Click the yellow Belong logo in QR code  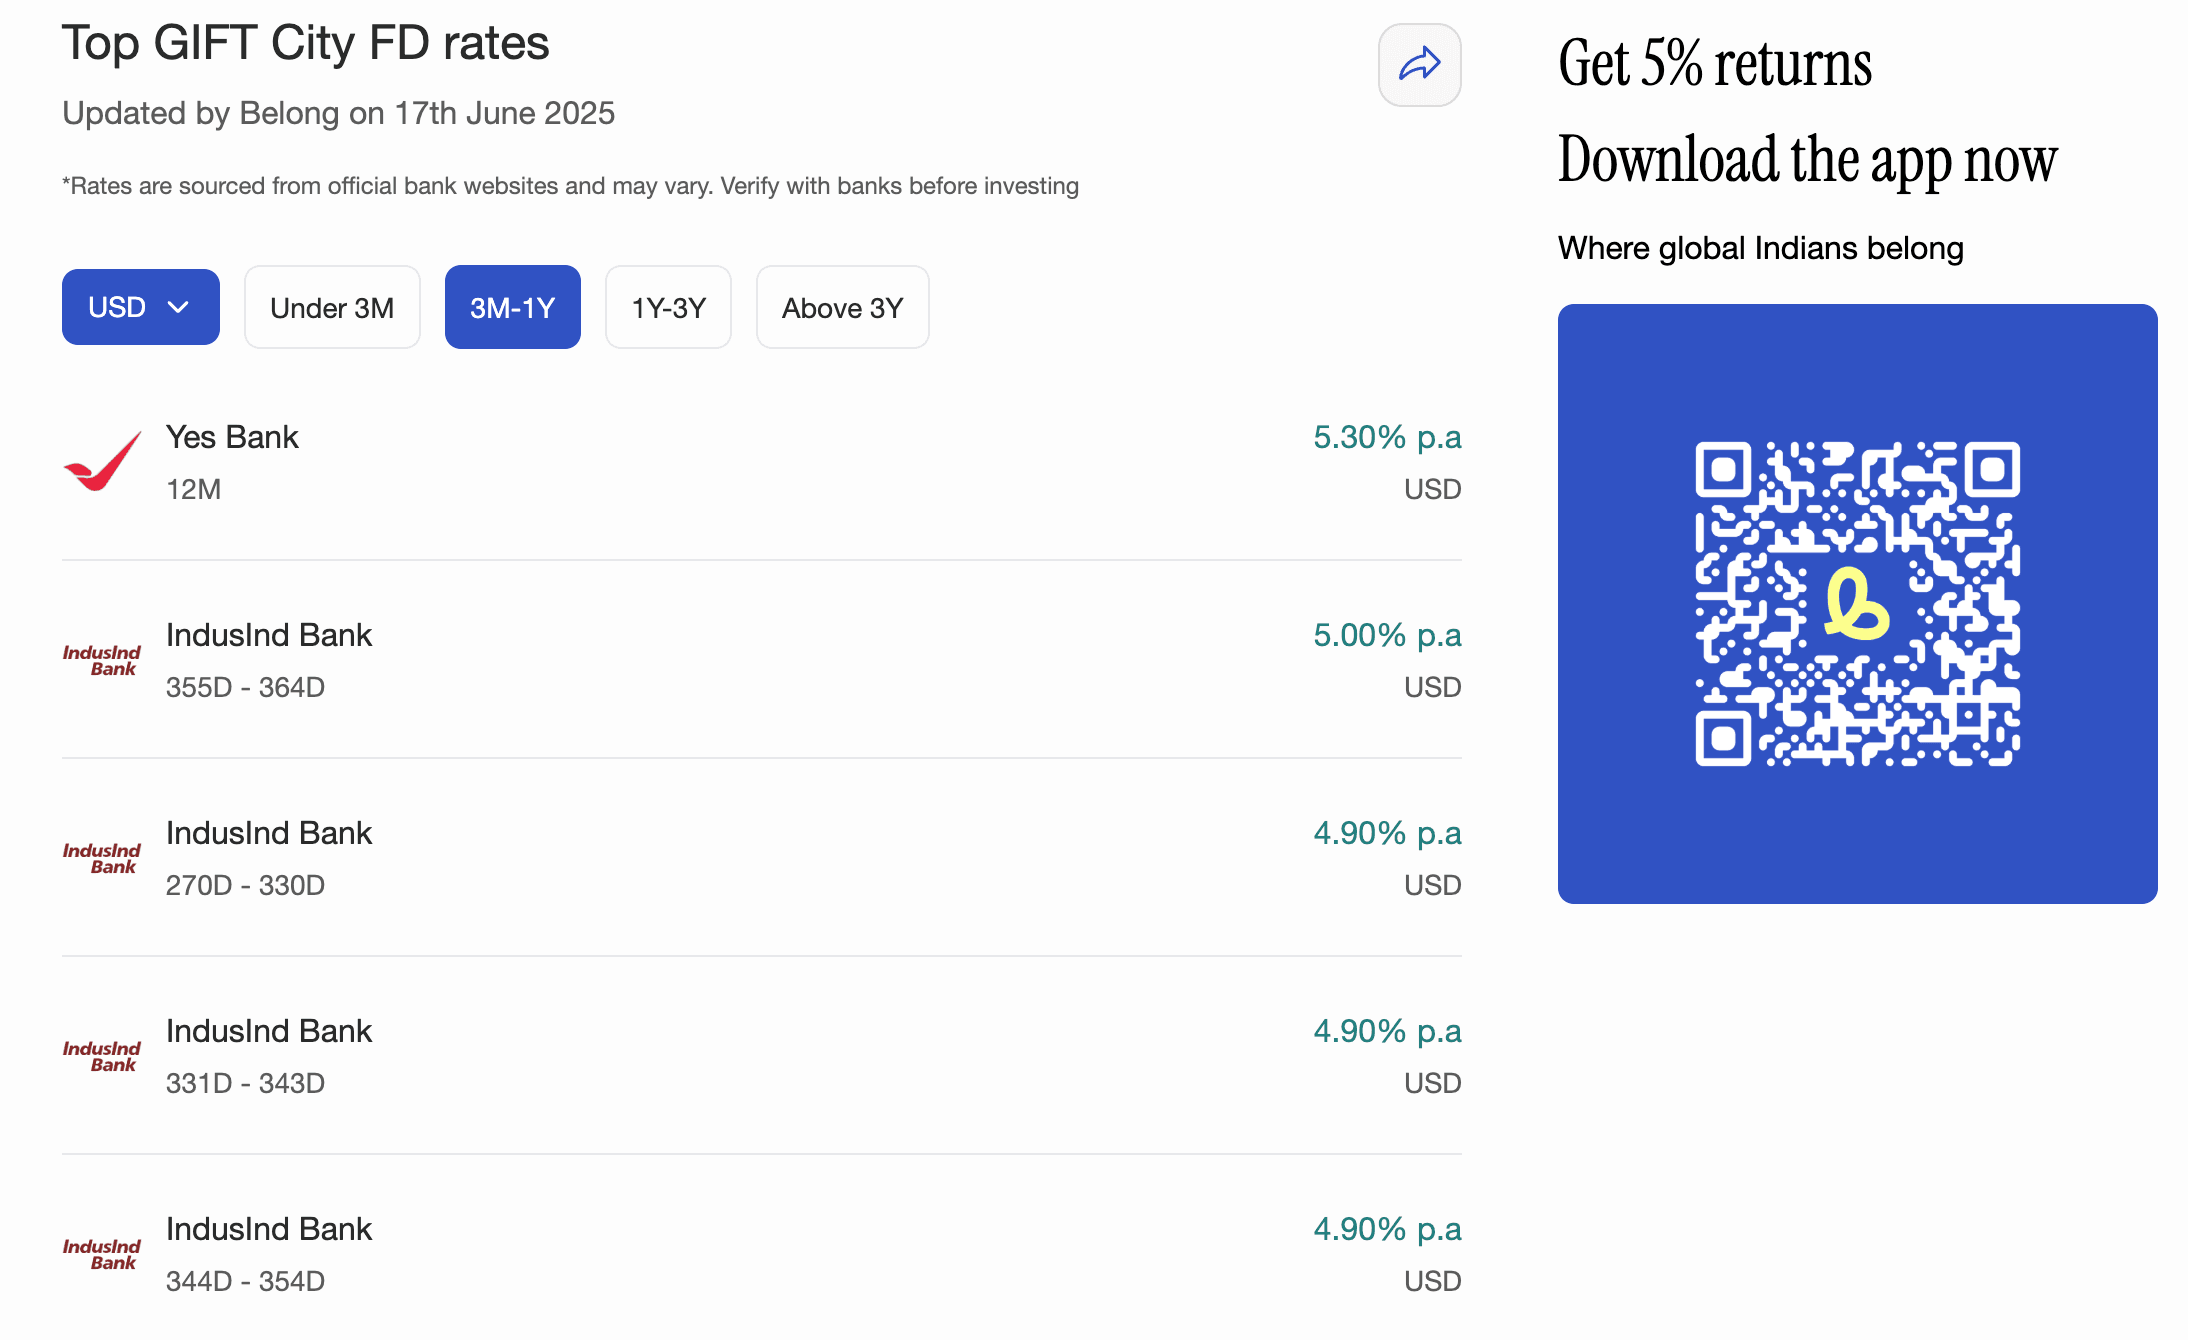(1856, 604)
